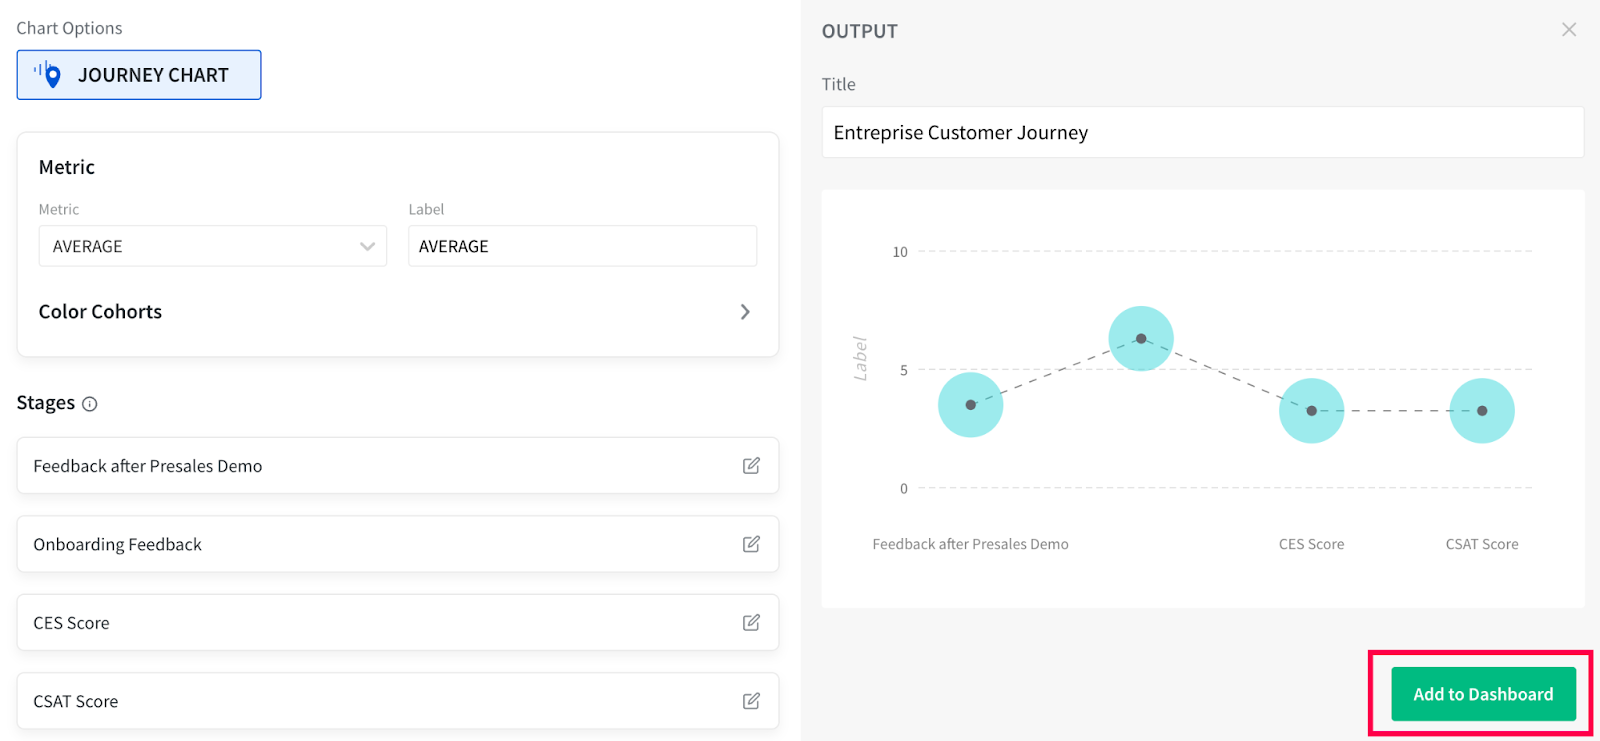Click the Presales Demo data point bubble
Image resolution: width=1600 pixels, height=741 pixels.
970,405
